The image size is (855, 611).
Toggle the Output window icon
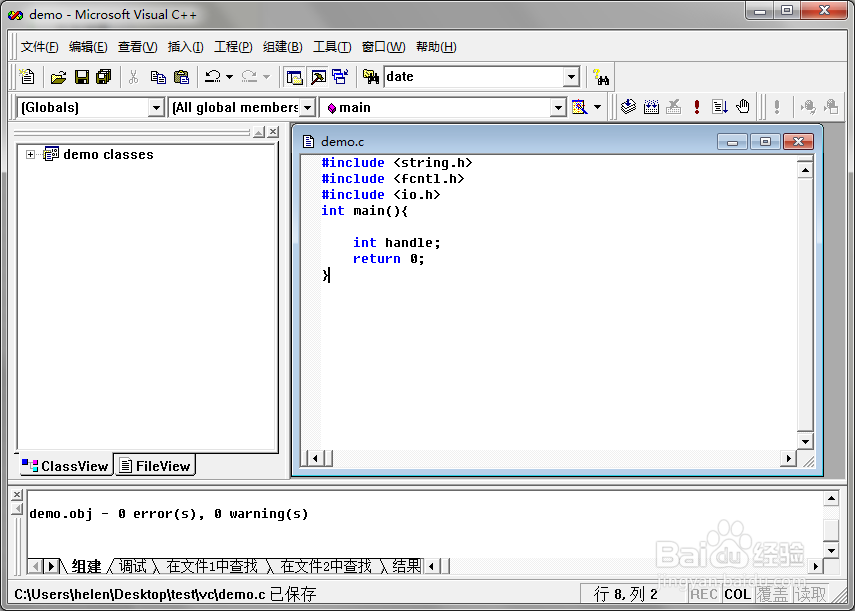(x=318, y=77)
